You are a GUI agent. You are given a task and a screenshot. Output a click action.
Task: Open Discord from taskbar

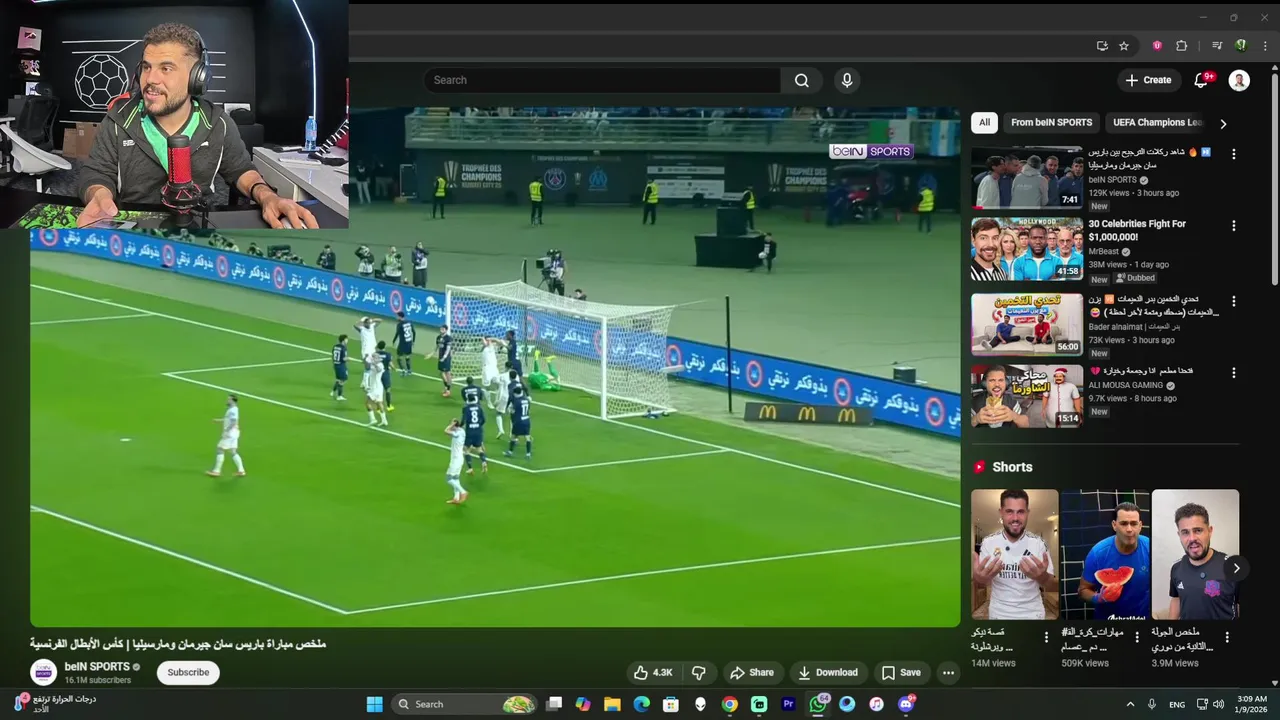click(906, 704)
